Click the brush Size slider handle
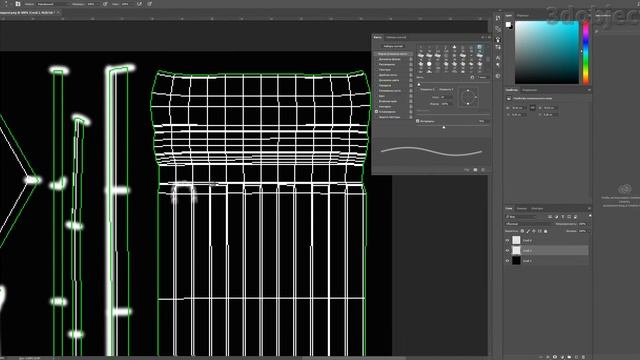Screen dimensions: 640x360 tap(419, 84)
